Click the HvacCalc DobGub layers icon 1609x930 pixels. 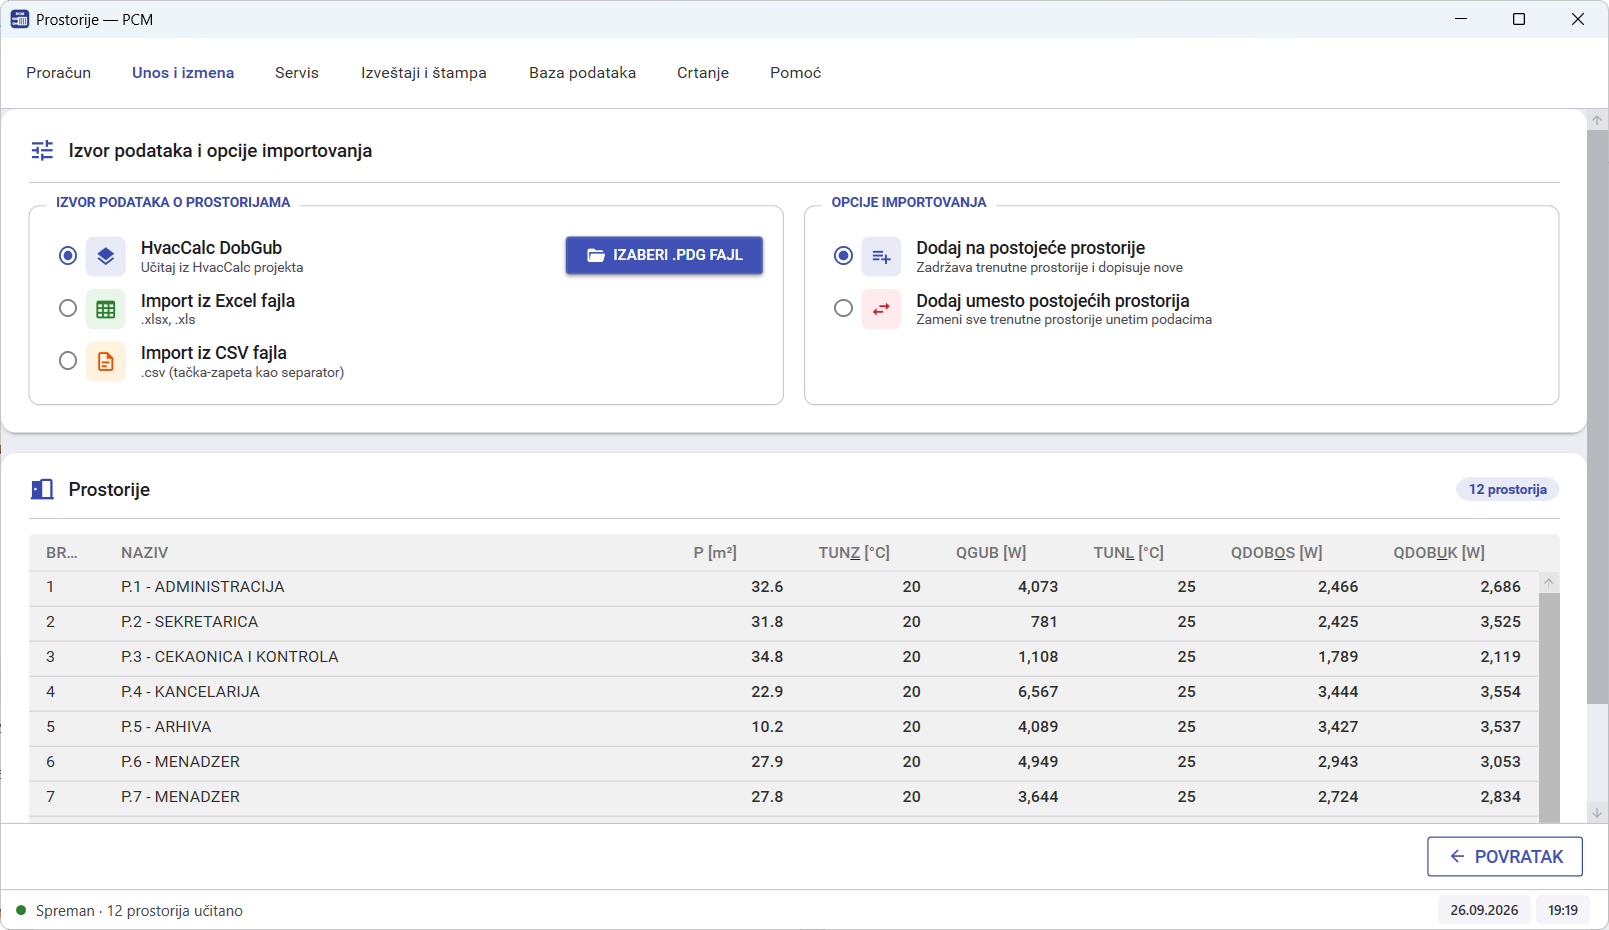105,256
